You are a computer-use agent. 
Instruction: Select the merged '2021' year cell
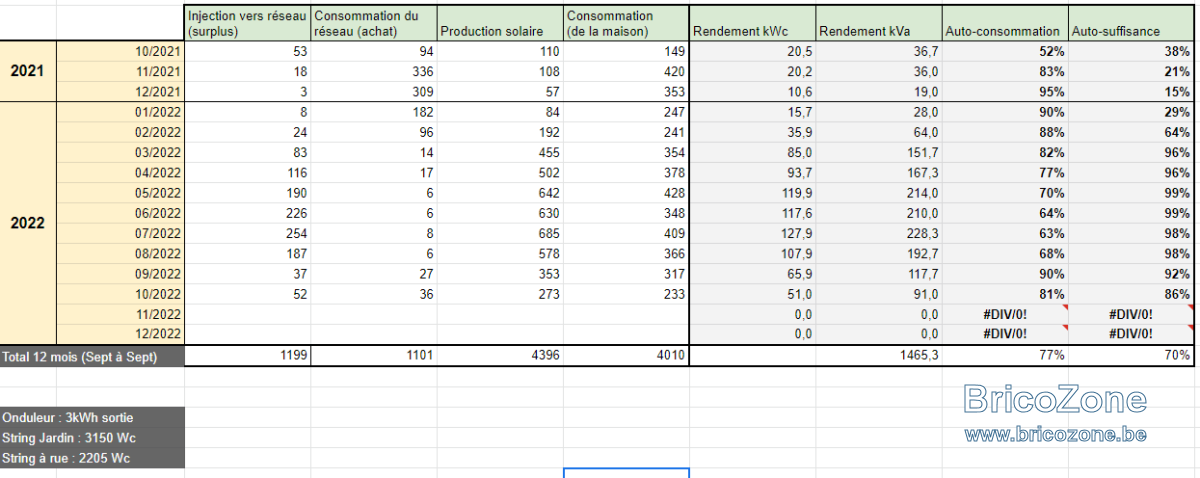[28, 72]
